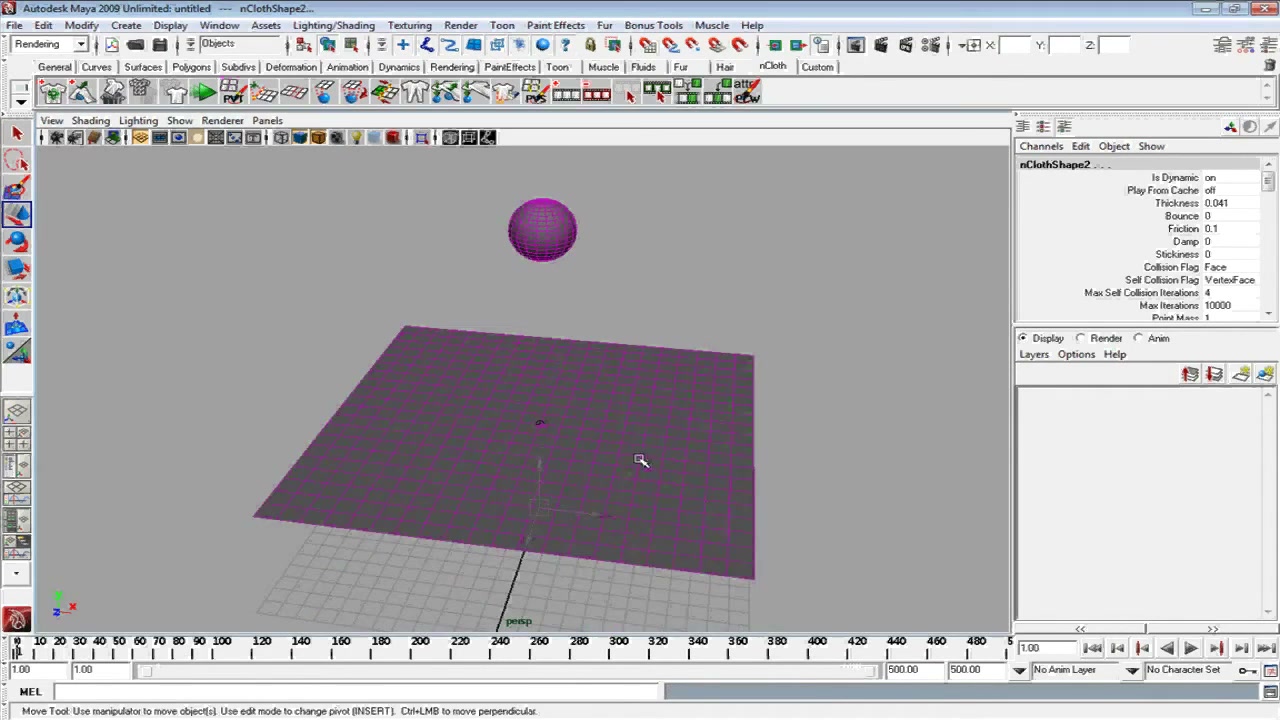Choose the Move tool in toolbox
The width and height of the screenshot is (1280, 720).
17,214
